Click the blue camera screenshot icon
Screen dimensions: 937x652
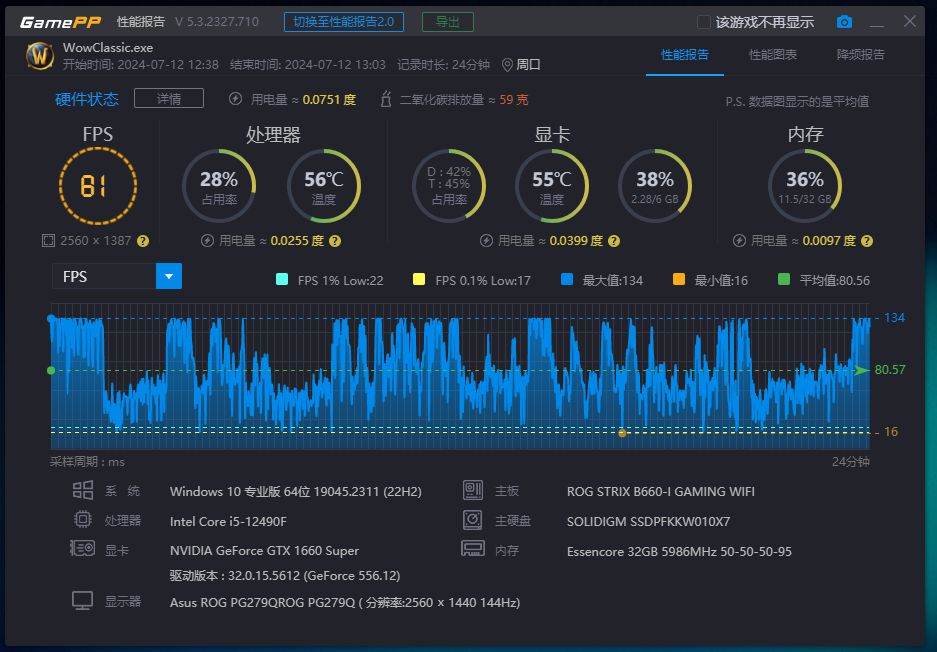tap(844, 21)
